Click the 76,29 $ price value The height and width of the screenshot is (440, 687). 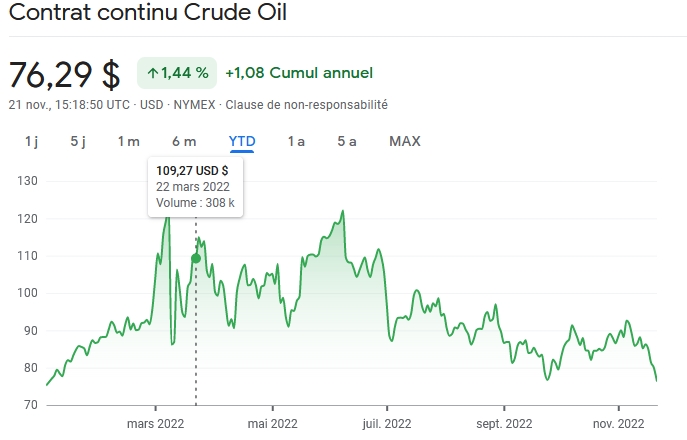click(x=64, y=74)
